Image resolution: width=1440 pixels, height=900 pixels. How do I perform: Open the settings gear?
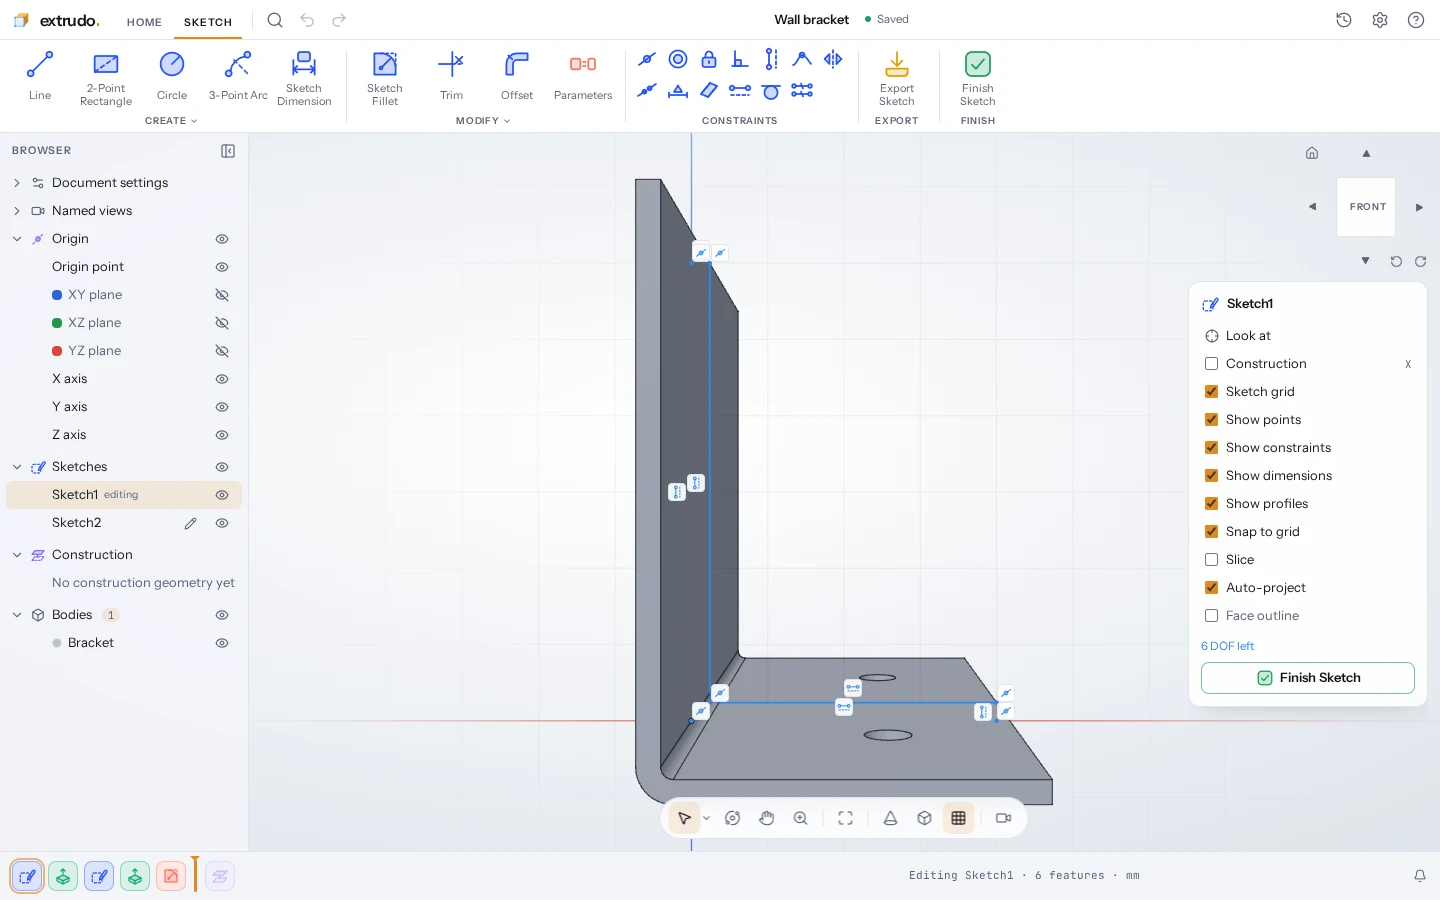point(1380,20)
